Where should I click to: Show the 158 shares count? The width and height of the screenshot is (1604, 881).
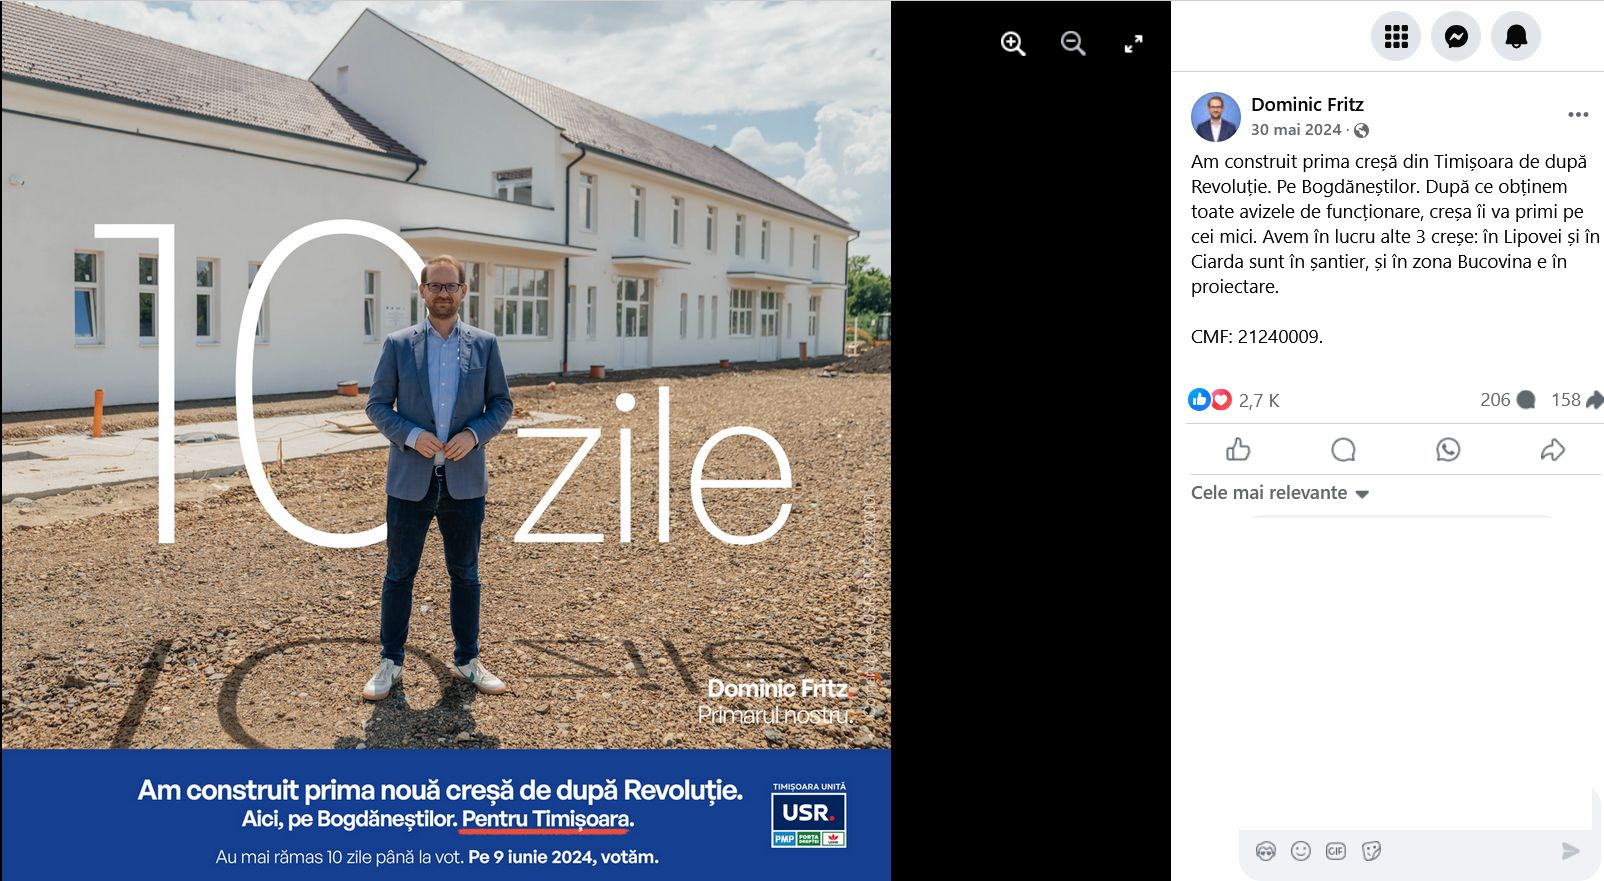point(1577,400)
